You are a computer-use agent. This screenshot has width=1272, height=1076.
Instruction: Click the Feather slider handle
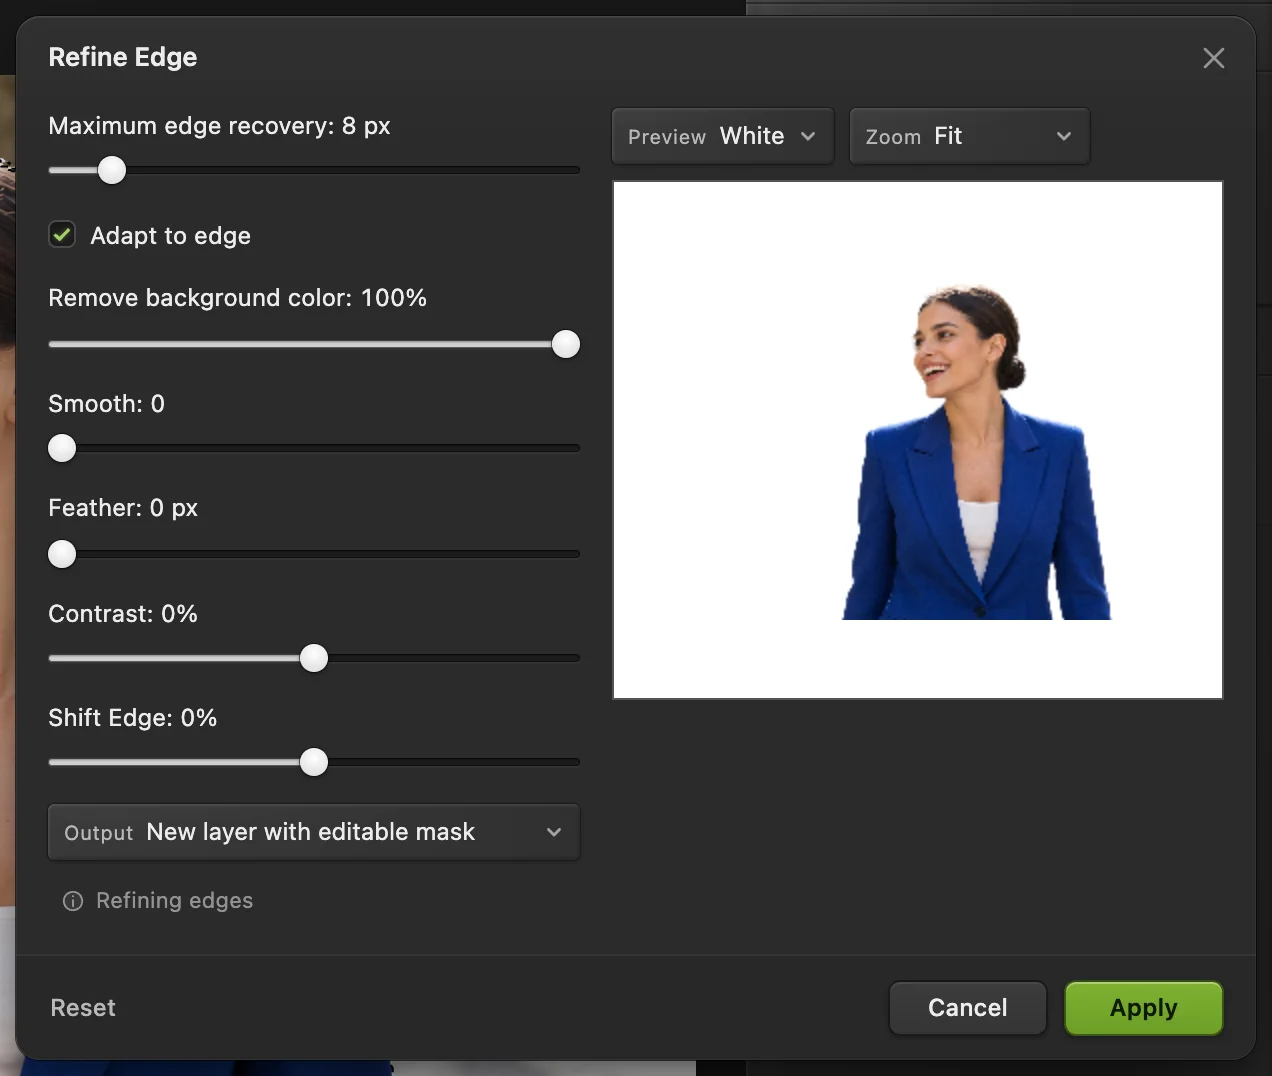[62, 554]
